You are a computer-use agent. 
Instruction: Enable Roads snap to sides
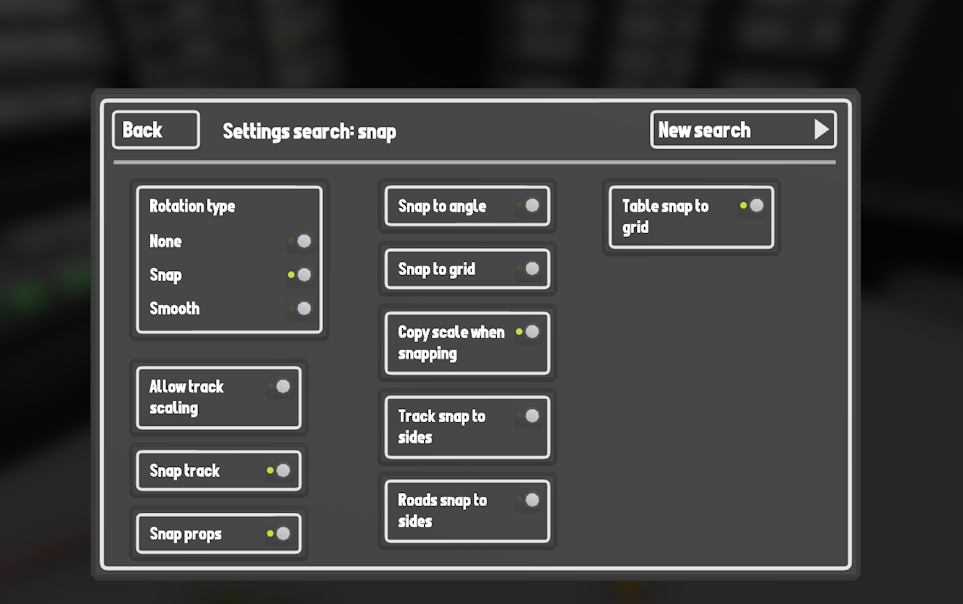pyautogui.click(x=531, y=500)
